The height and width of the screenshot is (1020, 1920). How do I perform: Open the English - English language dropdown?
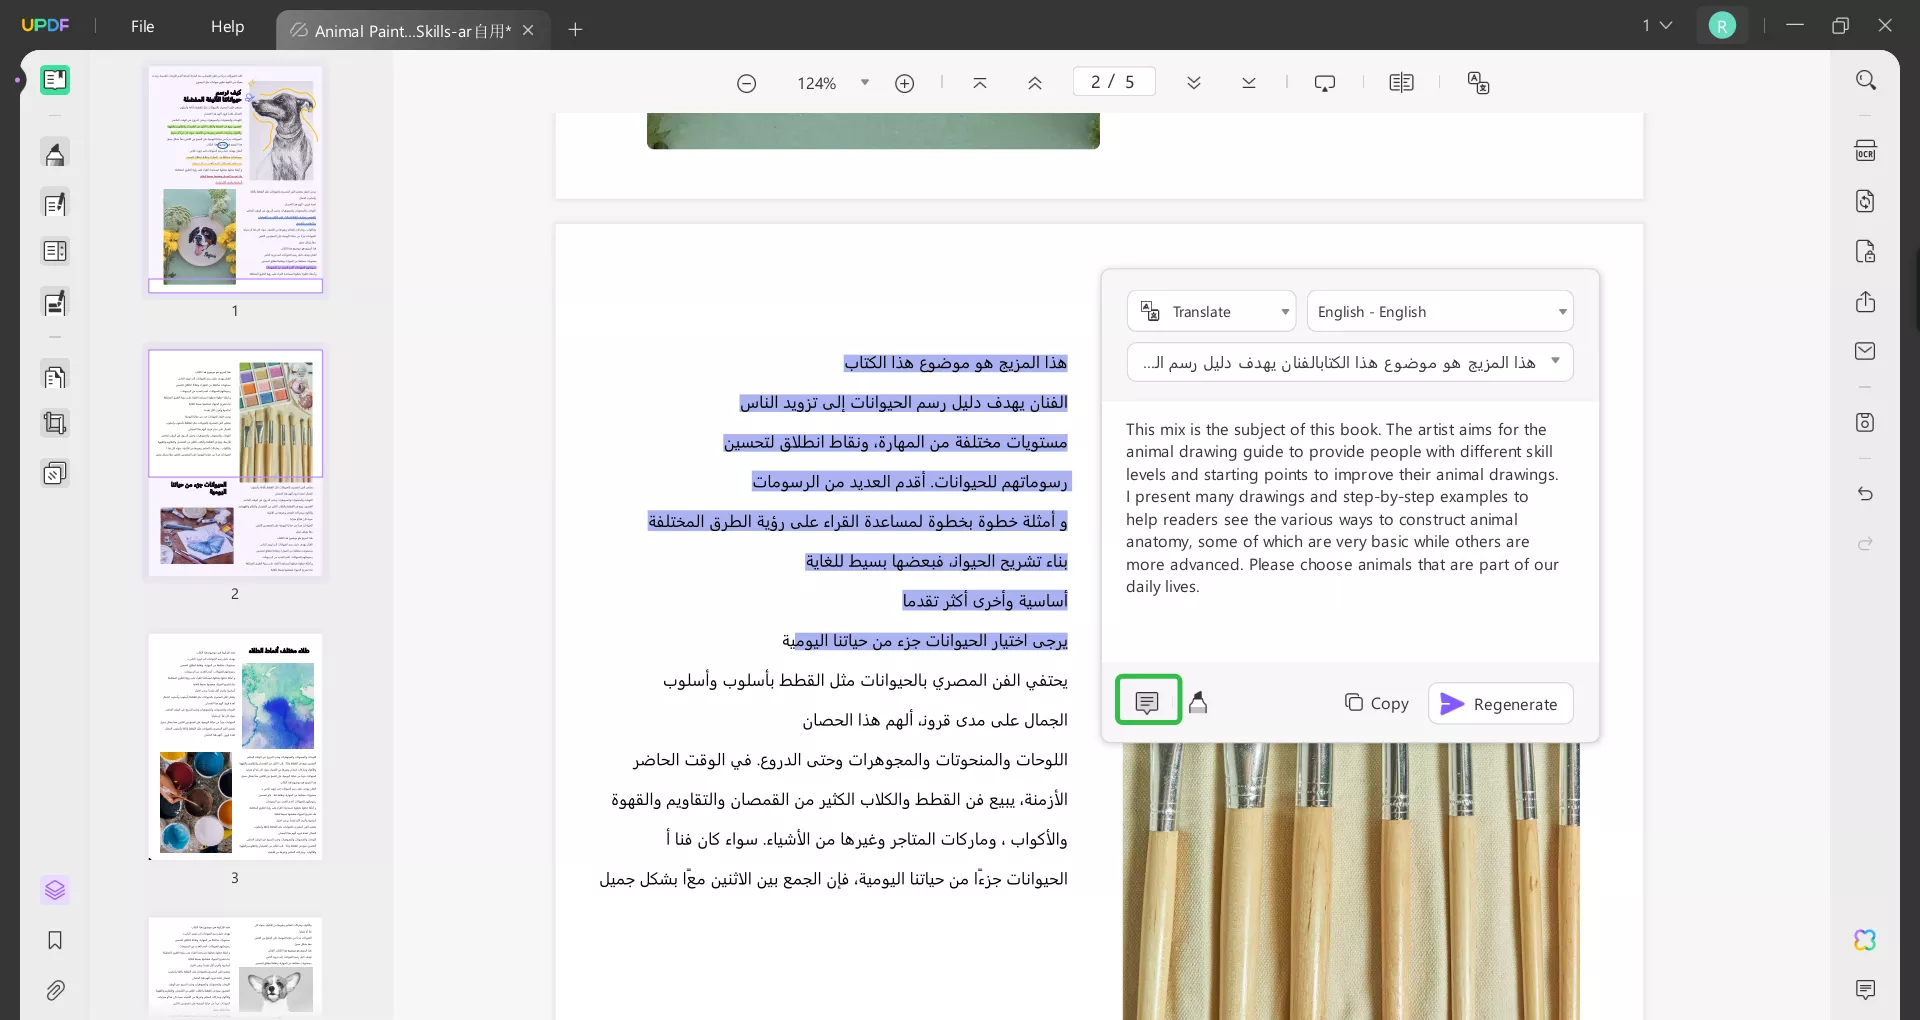[1440, 311]
